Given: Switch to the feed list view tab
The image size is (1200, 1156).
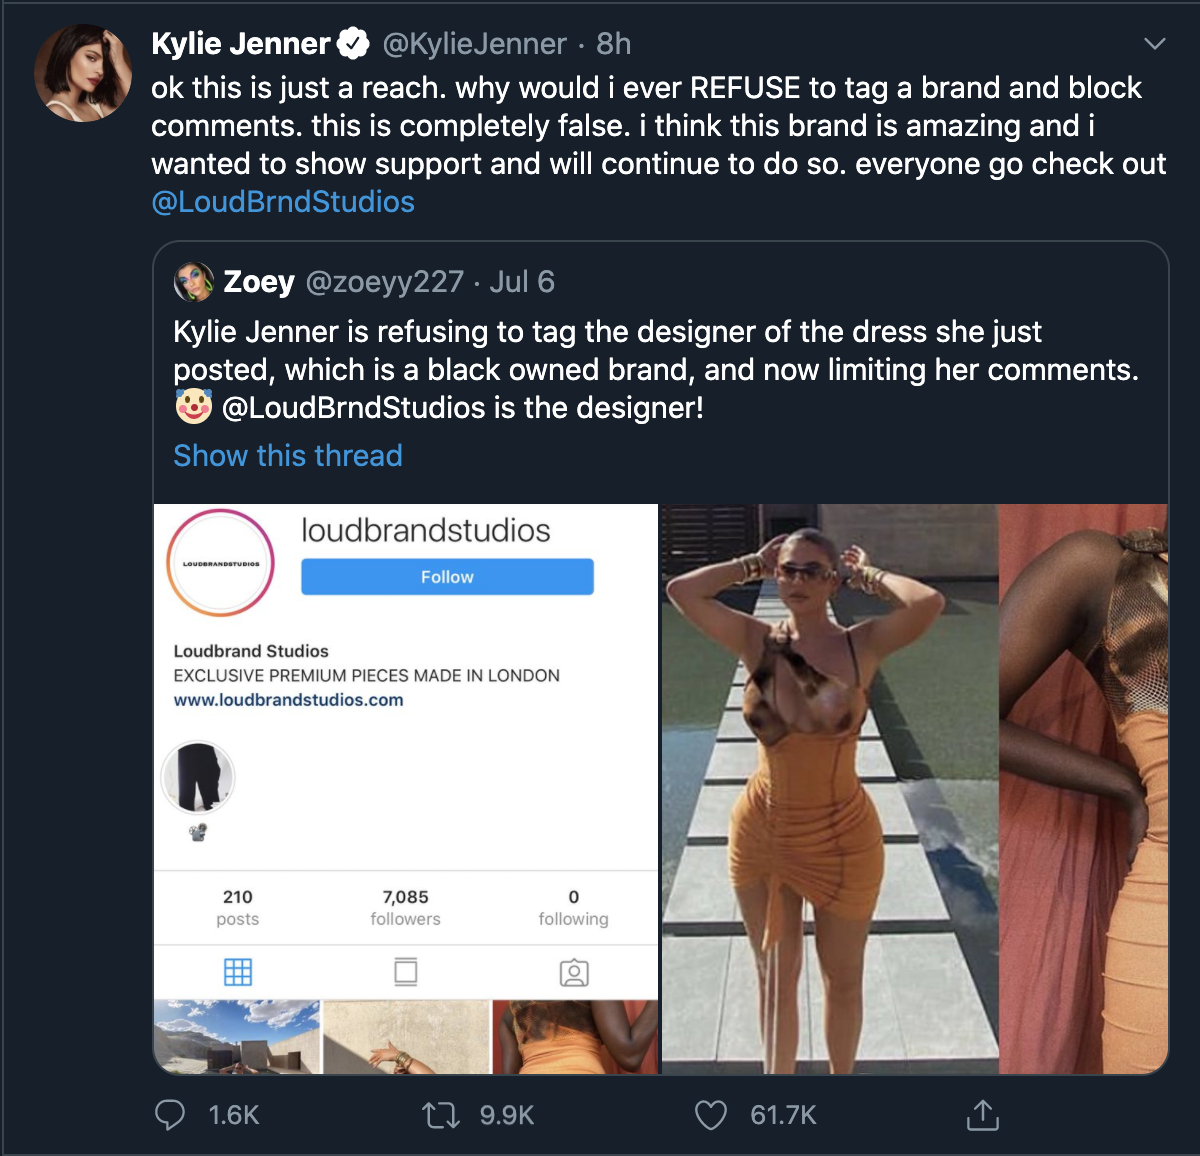Looking at the screenshot, I should click(x=406, y=972).
